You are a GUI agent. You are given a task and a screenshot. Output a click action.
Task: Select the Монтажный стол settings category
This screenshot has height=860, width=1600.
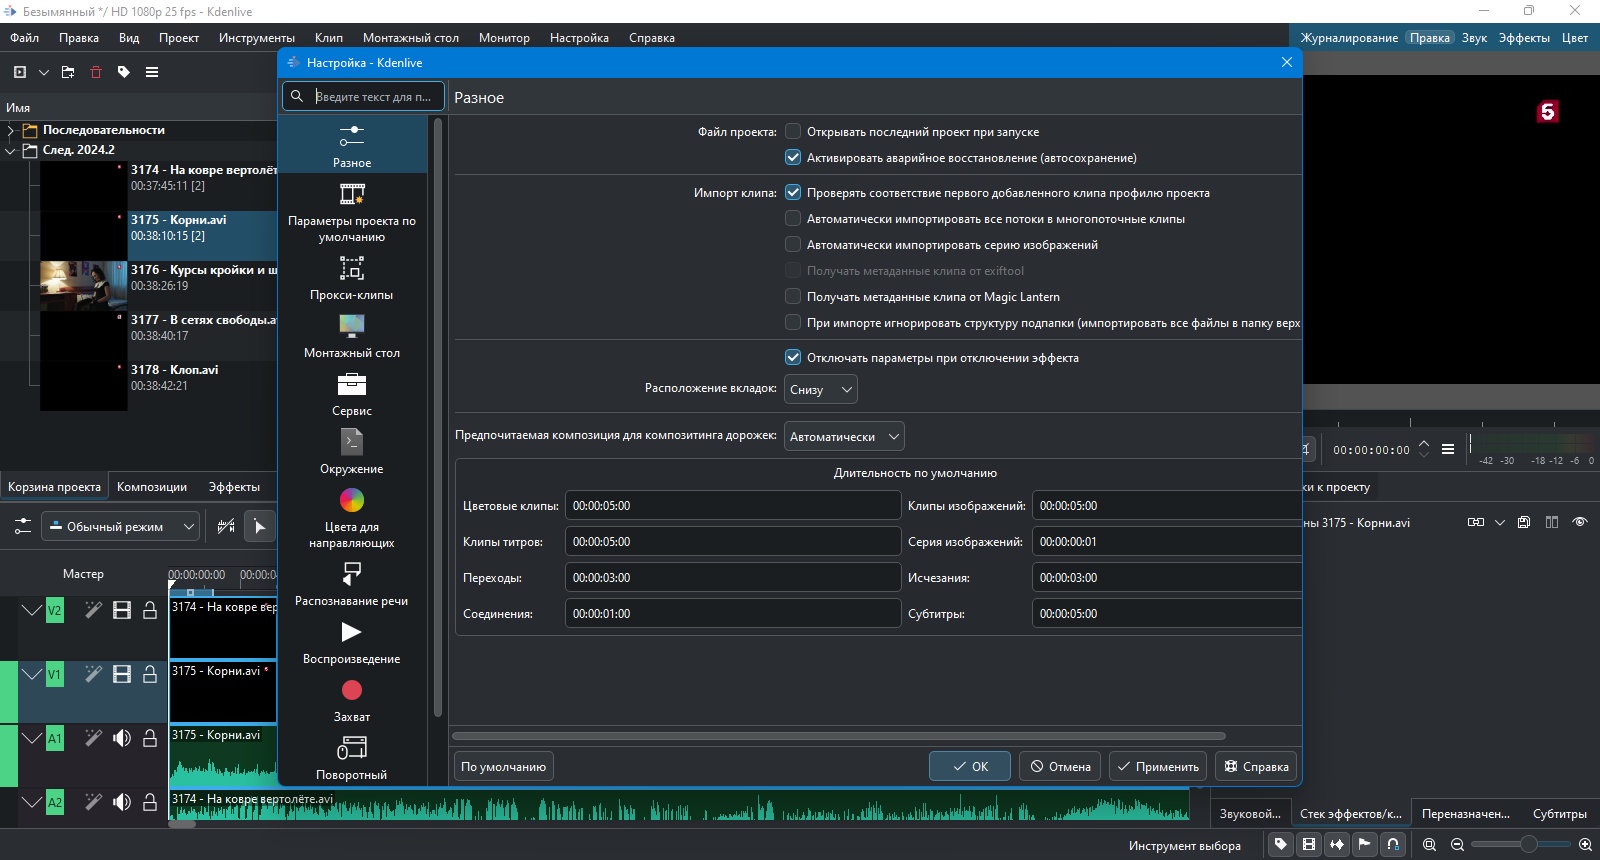click(351, 336)
